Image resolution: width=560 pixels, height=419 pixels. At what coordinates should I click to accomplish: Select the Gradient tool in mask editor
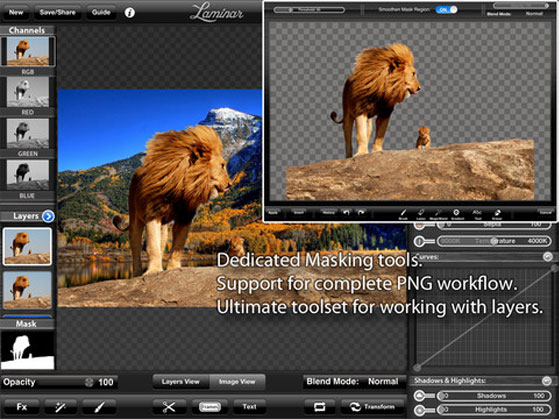point(456,214)
